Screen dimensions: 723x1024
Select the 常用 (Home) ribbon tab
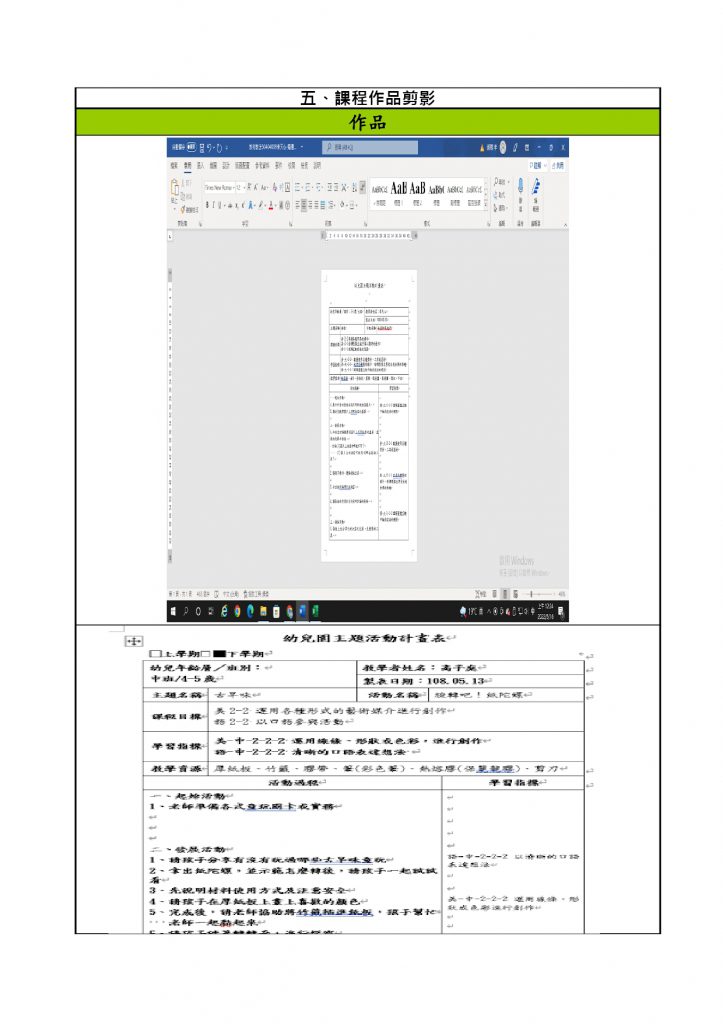click(187, 165)
